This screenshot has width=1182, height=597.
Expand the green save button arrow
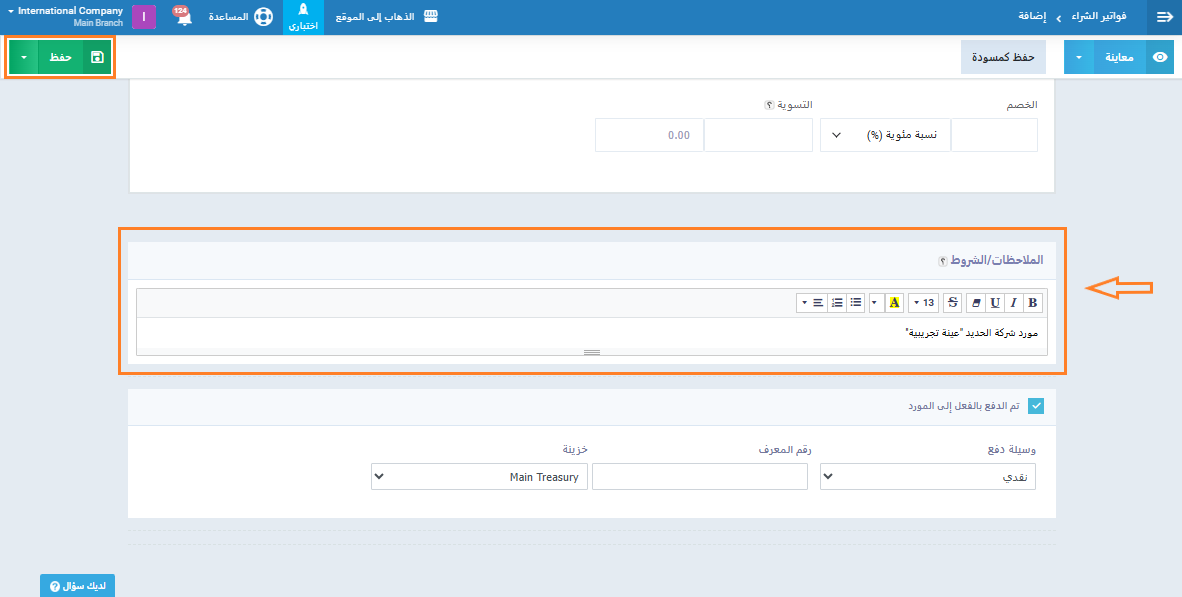(x=23, y=58)
